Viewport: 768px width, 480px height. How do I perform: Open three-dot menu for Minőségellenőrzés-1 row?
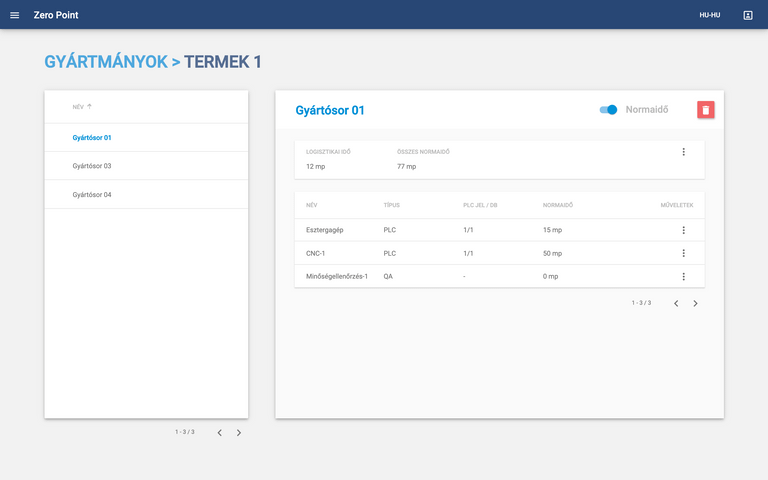tap(683, 276)
